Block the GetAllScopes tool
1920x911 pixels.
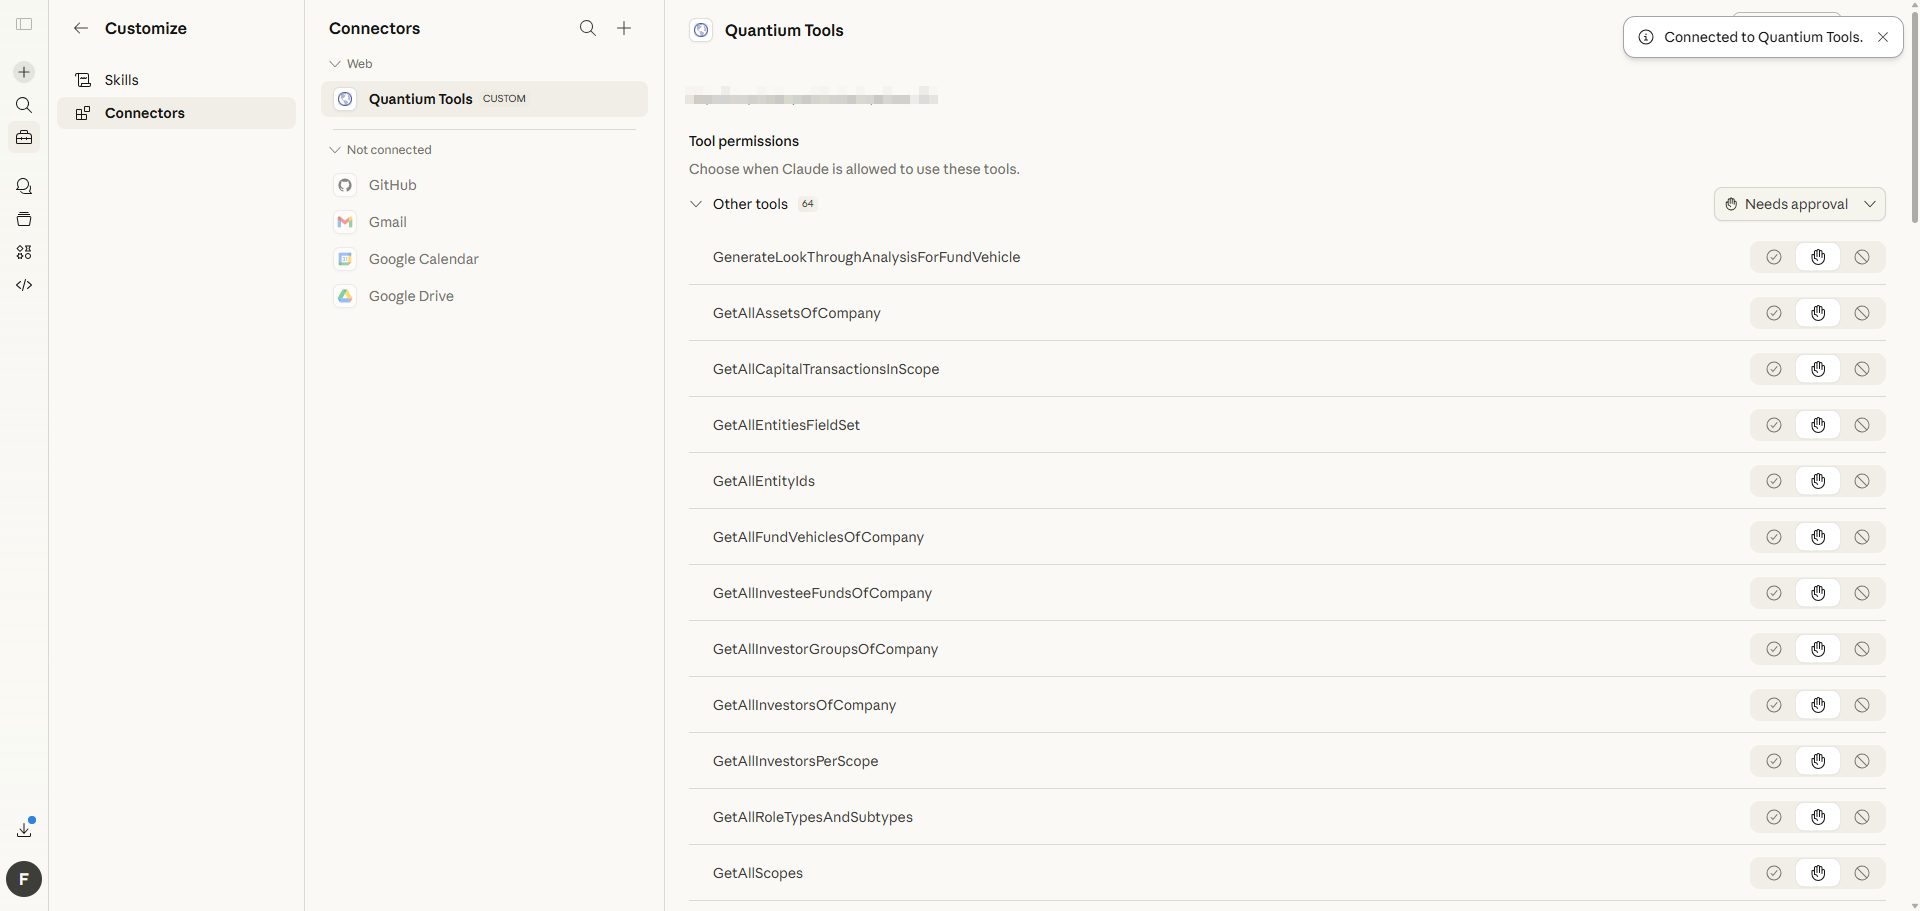(1862, 873)
